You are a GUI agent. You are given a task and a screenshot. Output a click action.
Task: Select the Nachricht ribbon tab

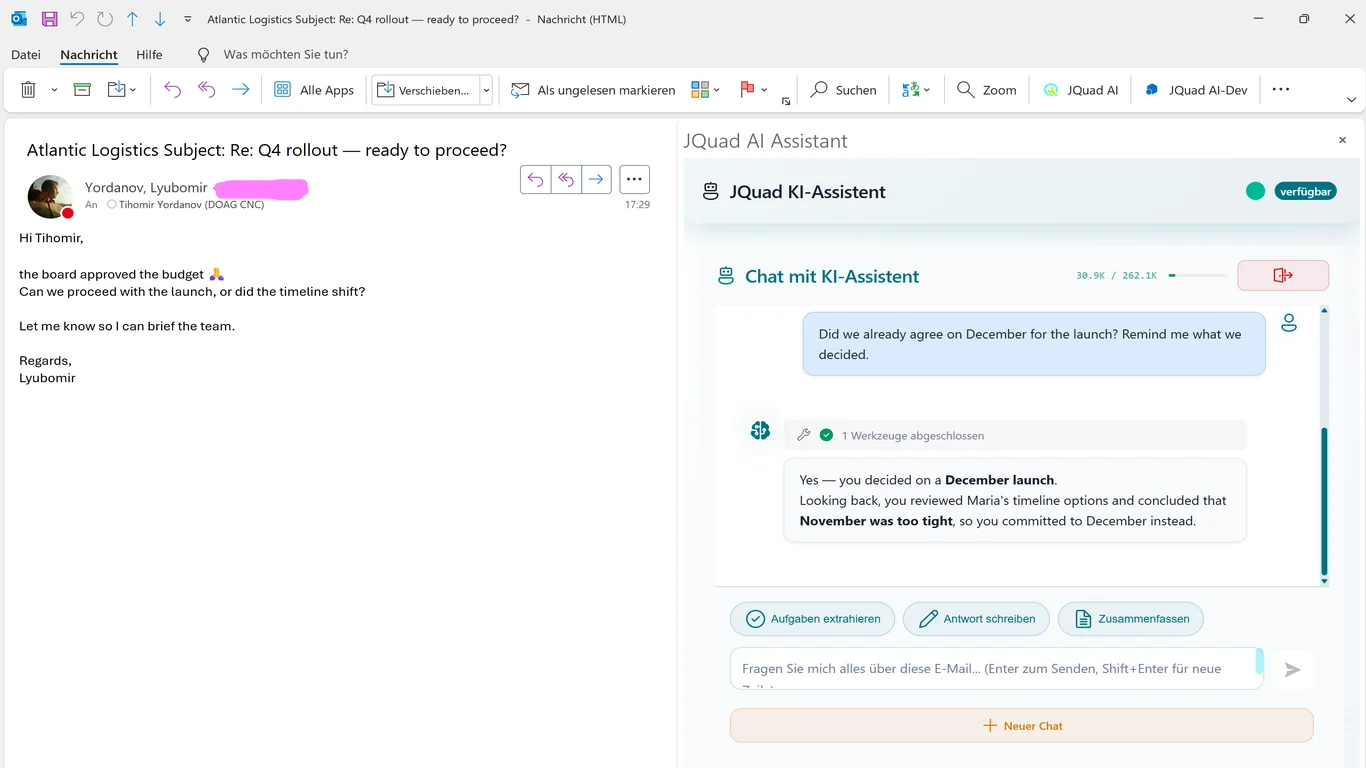(89, 55)
